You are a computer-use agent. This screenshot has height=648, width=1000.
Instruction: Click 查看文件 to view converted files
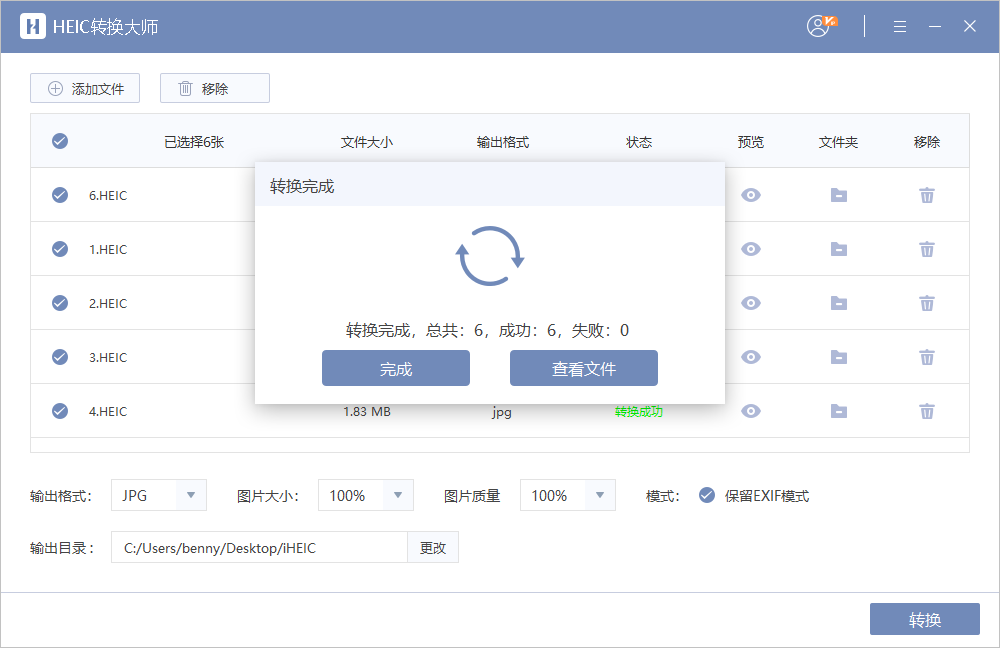[x=584, y=368]
